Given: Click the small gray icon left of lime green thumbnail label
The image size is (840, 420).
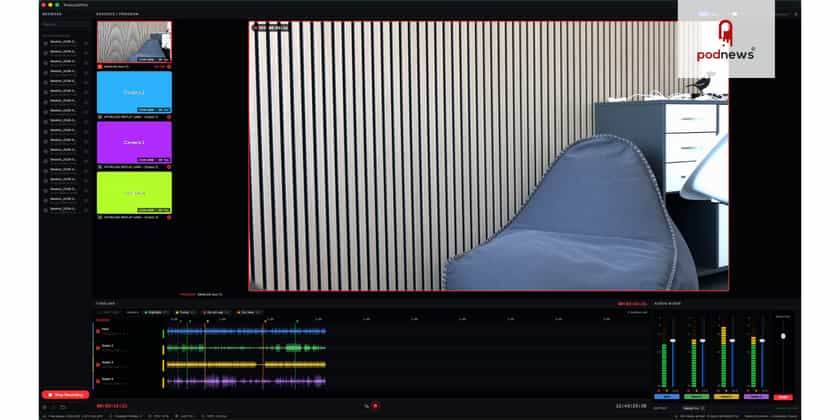Looking at the screenshot, I should [x=100, y=218].
